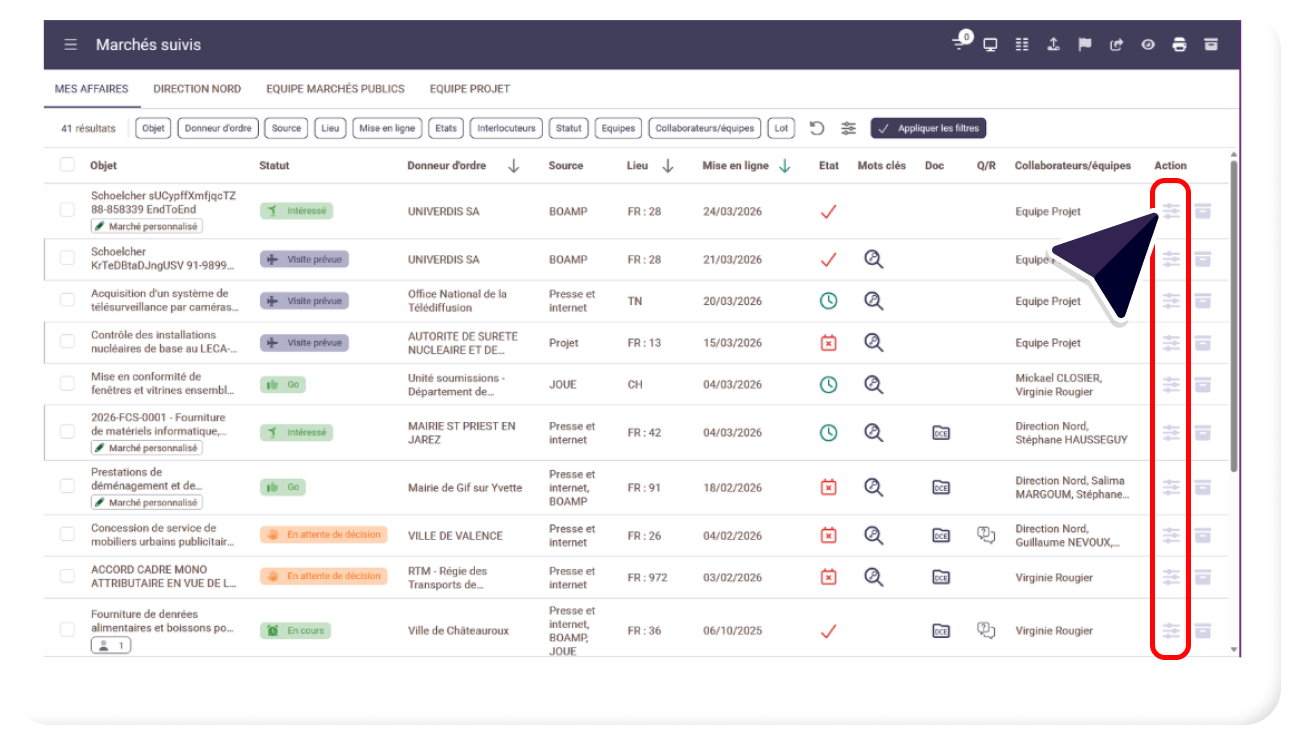Click the flag icon in top bar
This screenshot has height=738, width=1294.
coord(1084,45)
